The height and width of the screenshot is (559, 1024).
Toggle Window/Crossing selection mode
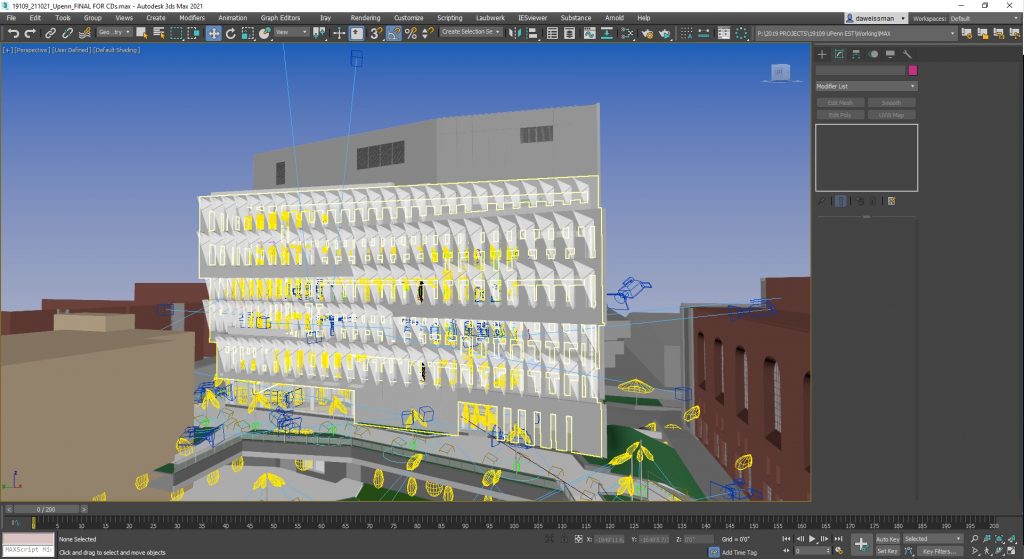(x=193, y=33)
